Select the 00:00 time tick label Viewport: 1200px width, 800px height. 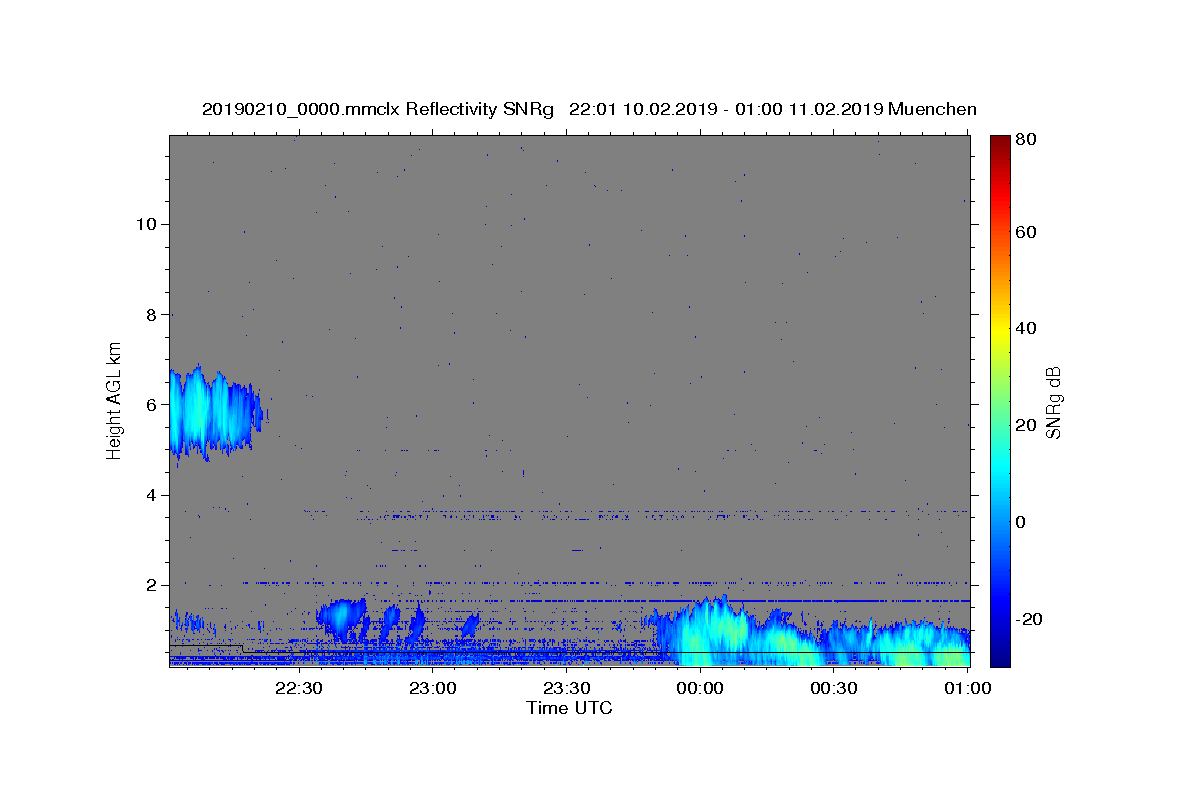700,688
